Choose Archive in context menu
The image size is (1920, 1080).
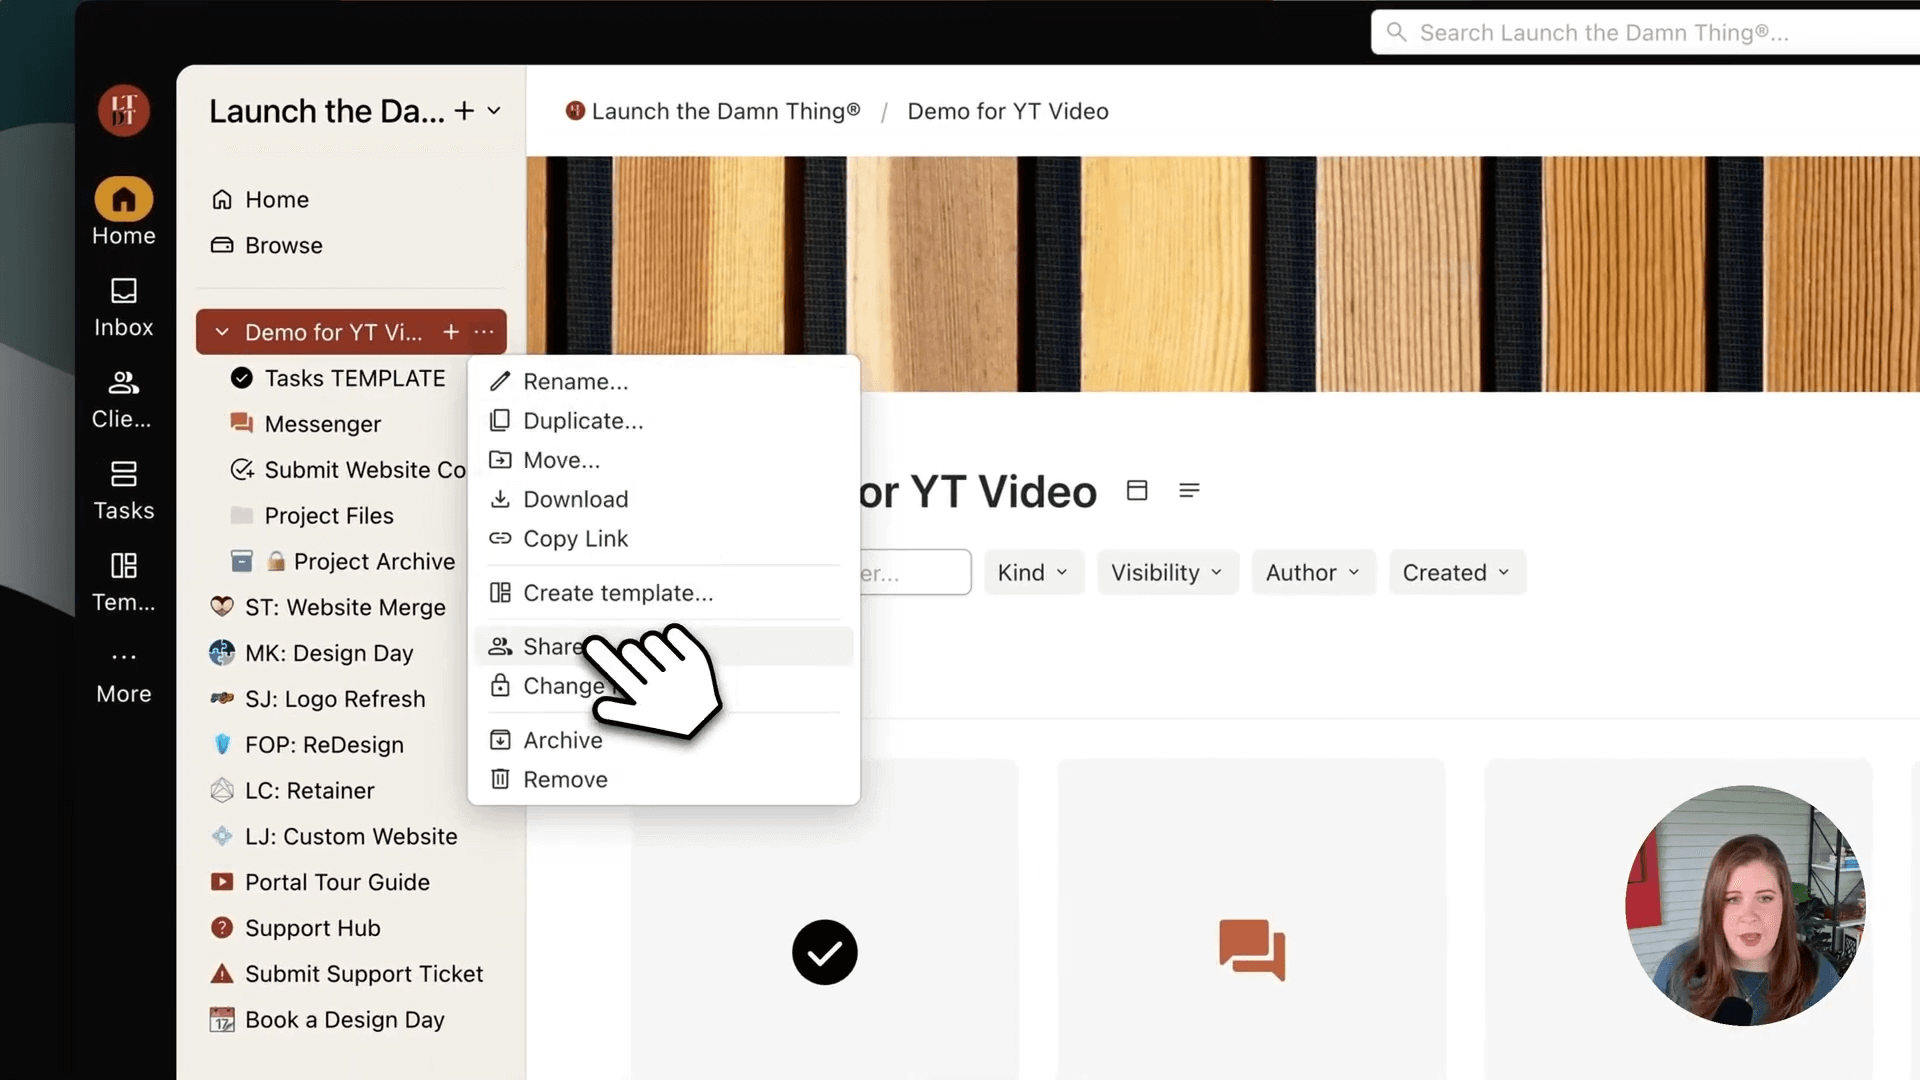(562, 740)
